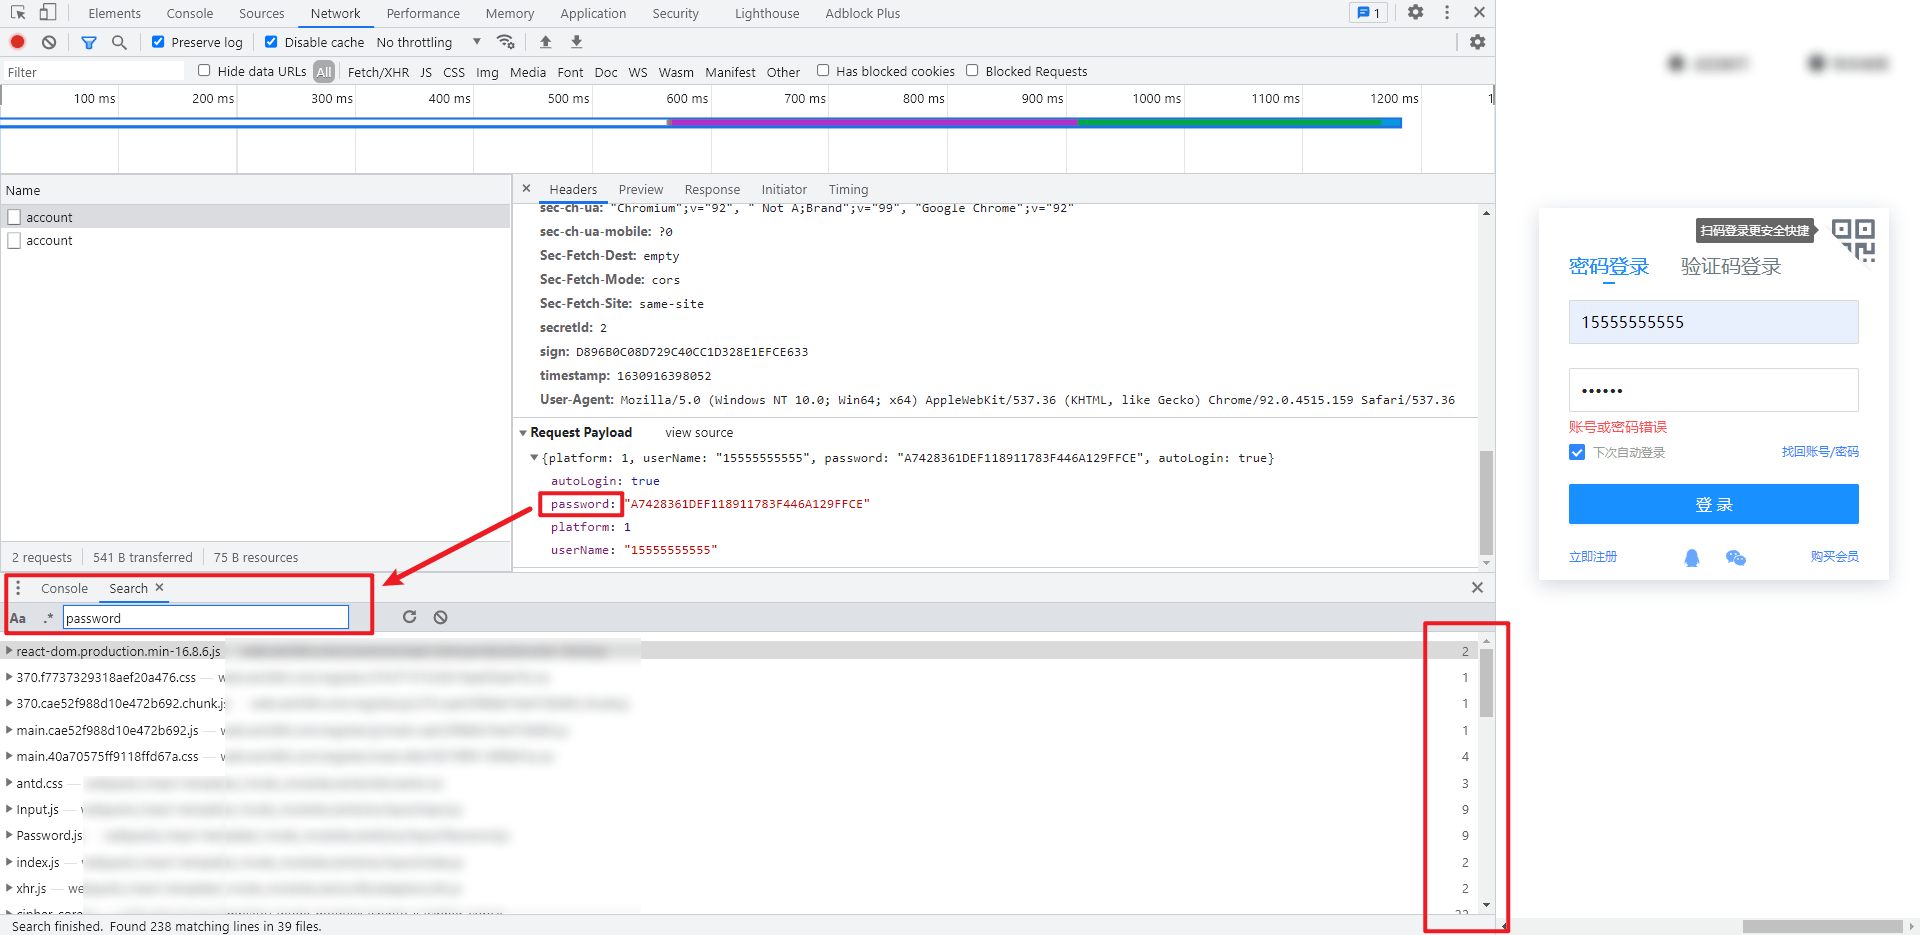Screen dimensions: 1920x935
Task: Click the export HAR download arrow
Action: point(576,42)
